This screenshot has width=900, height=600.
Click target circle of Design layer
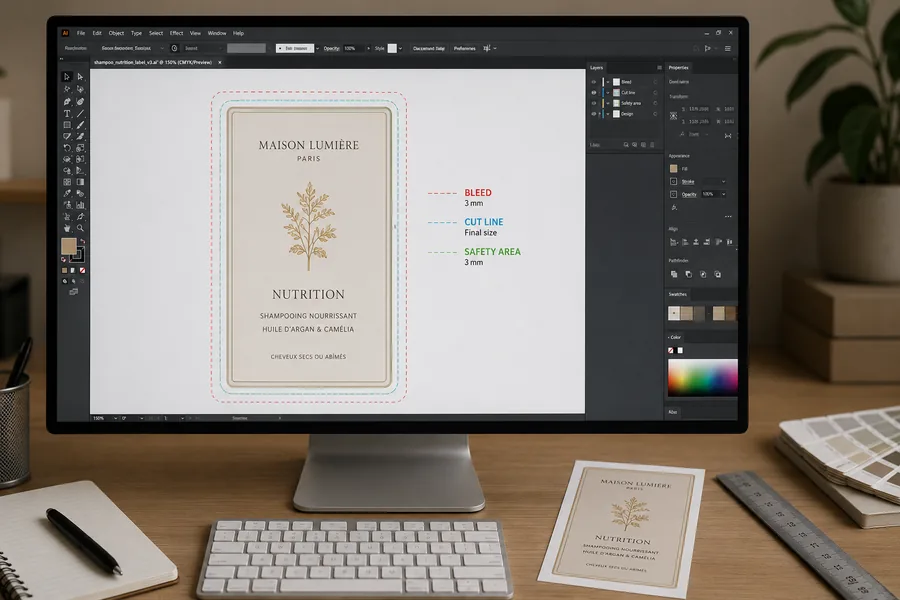point(655,114)
